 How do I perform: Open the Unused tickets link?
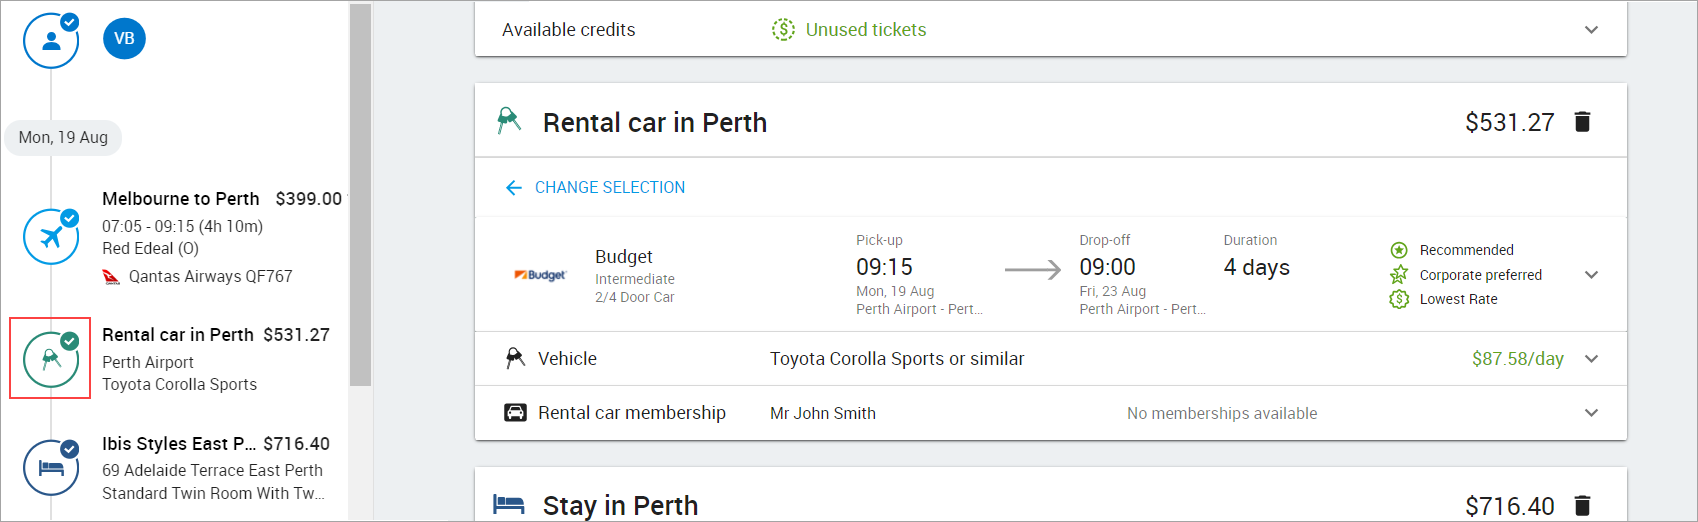[866, 30]
